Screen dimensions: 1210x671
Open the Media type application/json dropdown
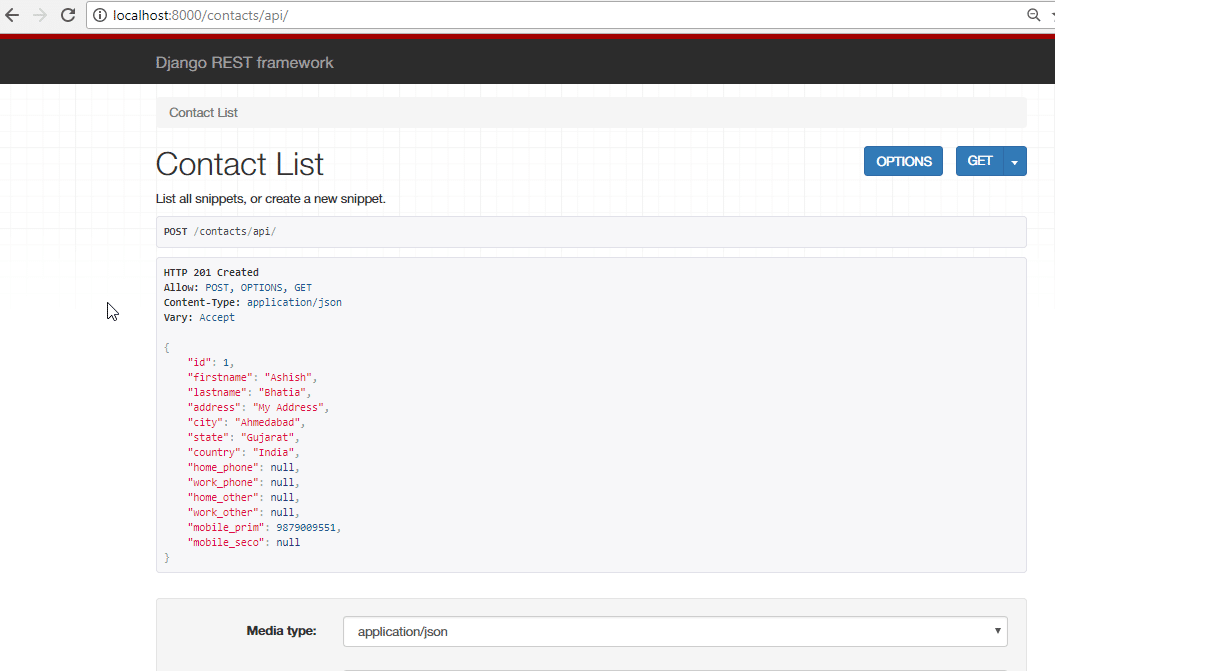[x=675, y=632]
